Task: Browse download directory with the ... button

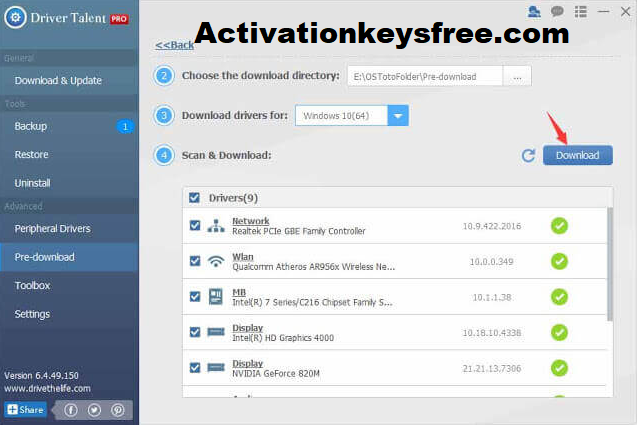Action: click(517, 76)
